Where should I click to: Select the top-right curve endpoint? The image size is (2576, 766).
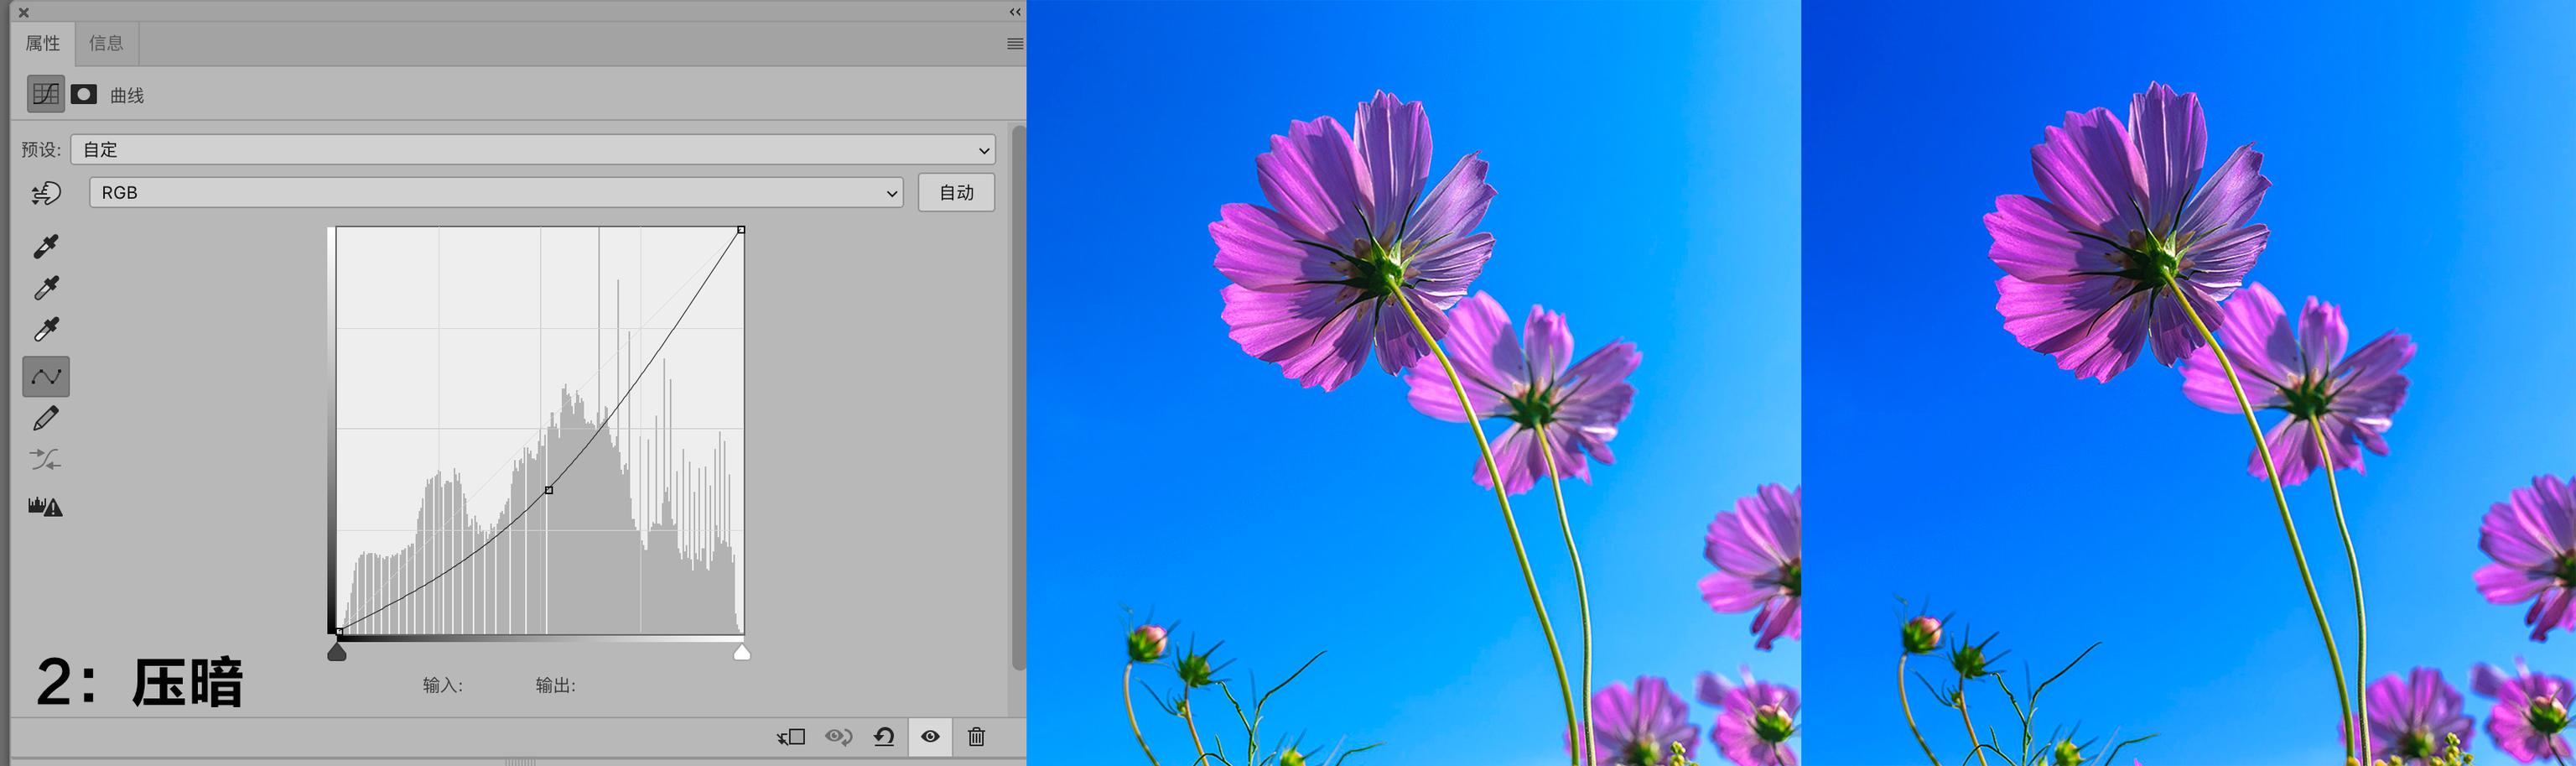click(741, 230)
